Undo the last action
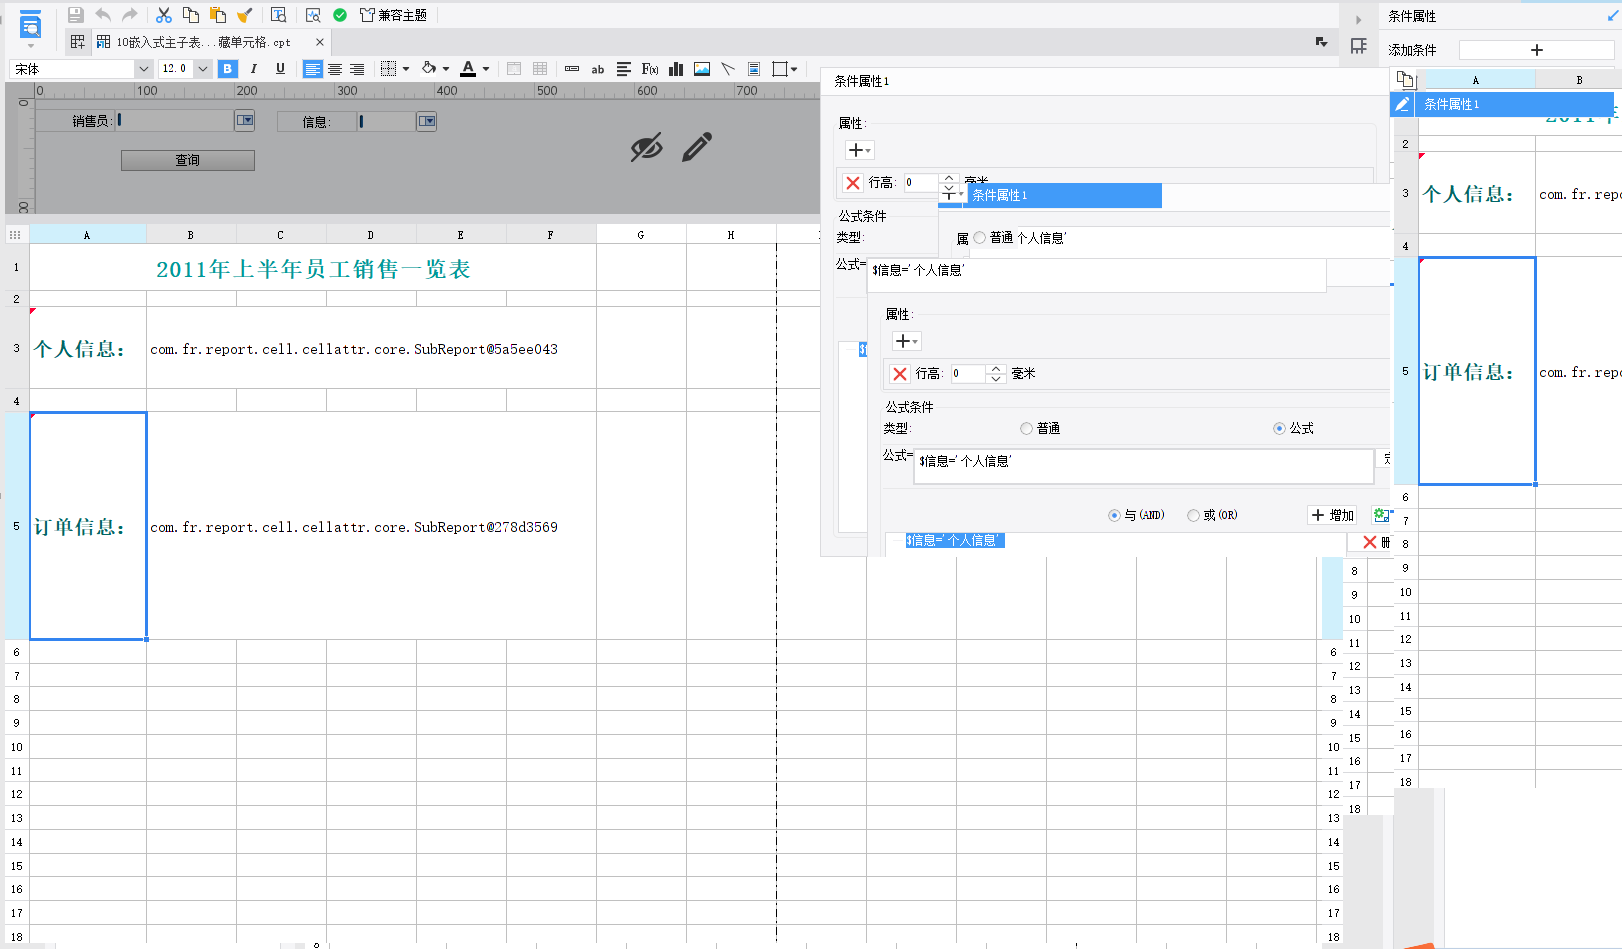 tap(102, 15)
